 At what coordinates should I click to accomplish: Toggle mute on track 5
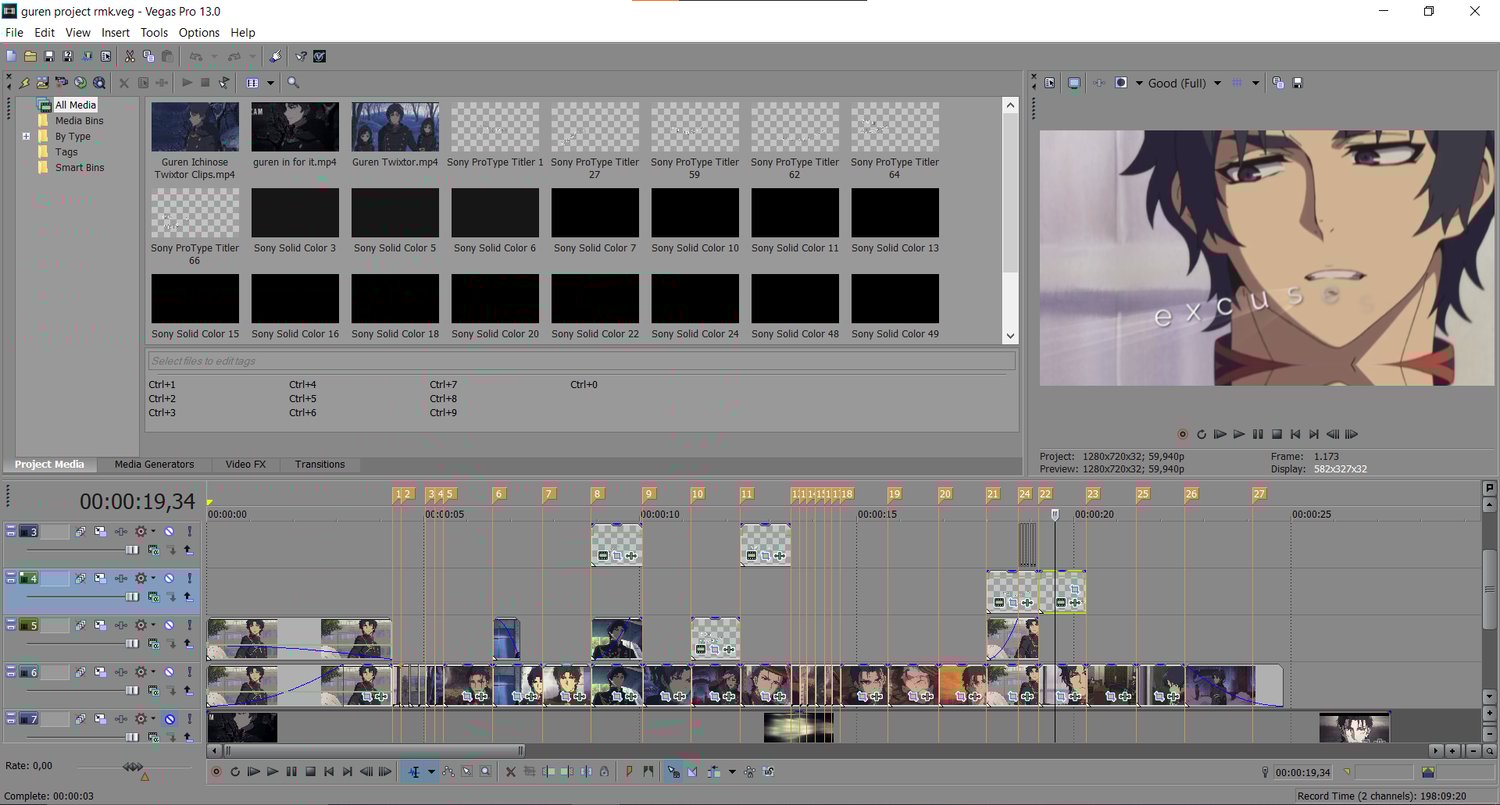[169, 625]
